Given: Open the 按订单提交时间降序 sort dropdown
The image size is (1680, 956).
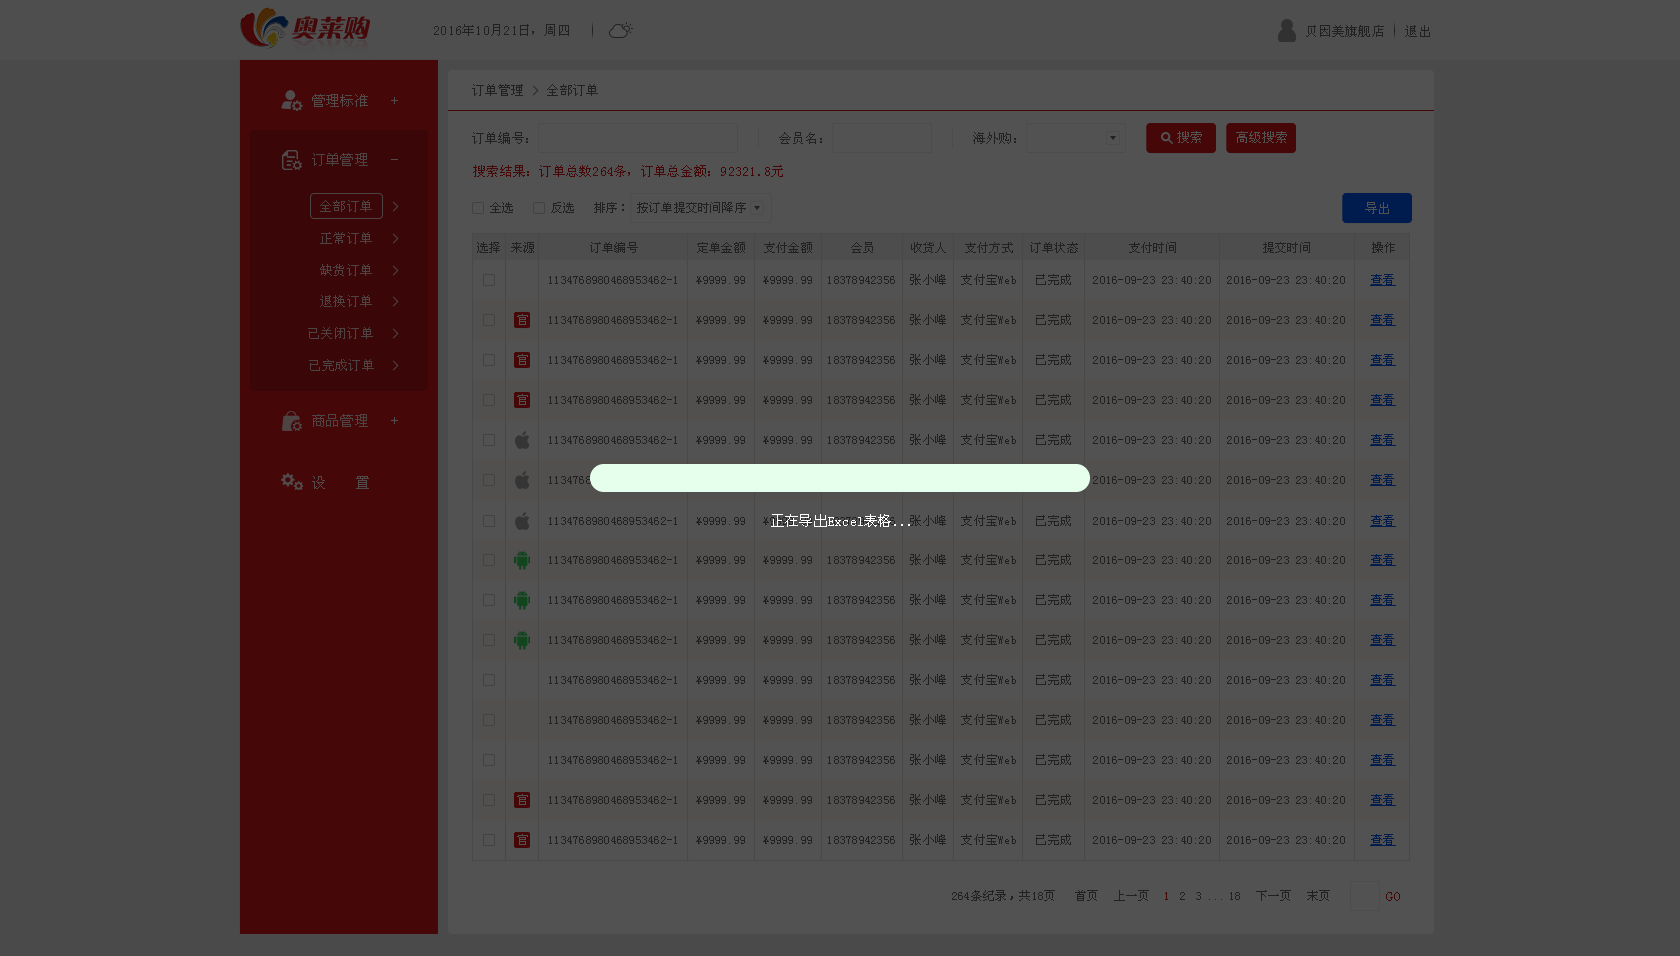Looking at the screenshot, I should tap(700, 208).
